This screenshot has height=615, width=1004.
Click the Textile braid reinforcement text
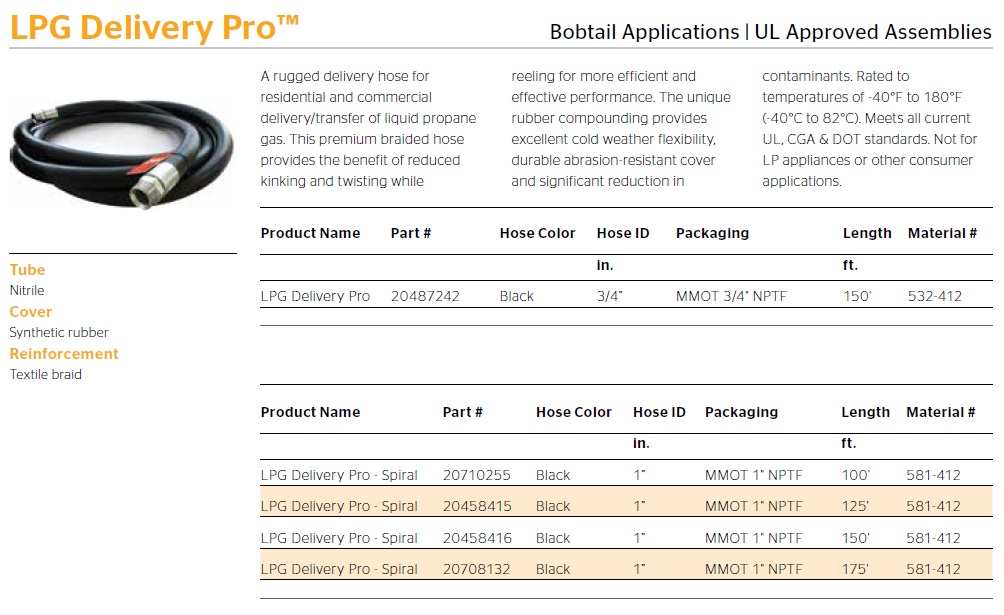coord(46,375)
